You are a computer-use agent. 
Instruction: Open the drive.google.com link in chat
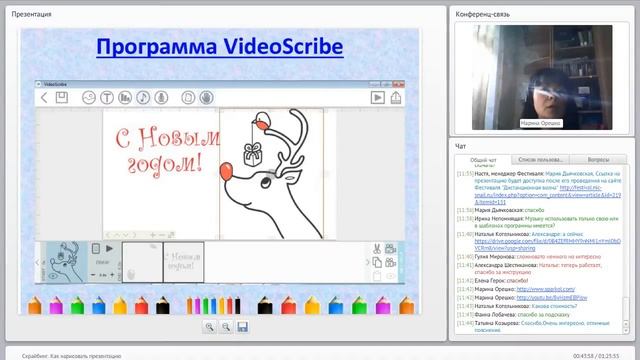(x=547, y=244)
